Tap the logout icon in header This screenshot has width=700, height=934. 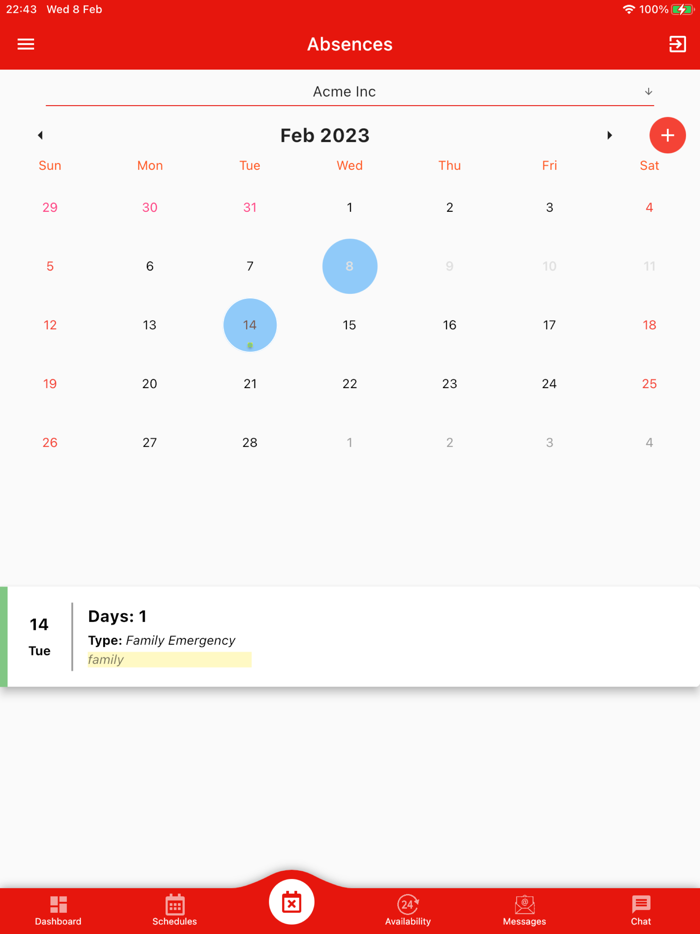[x=677, y=44]
